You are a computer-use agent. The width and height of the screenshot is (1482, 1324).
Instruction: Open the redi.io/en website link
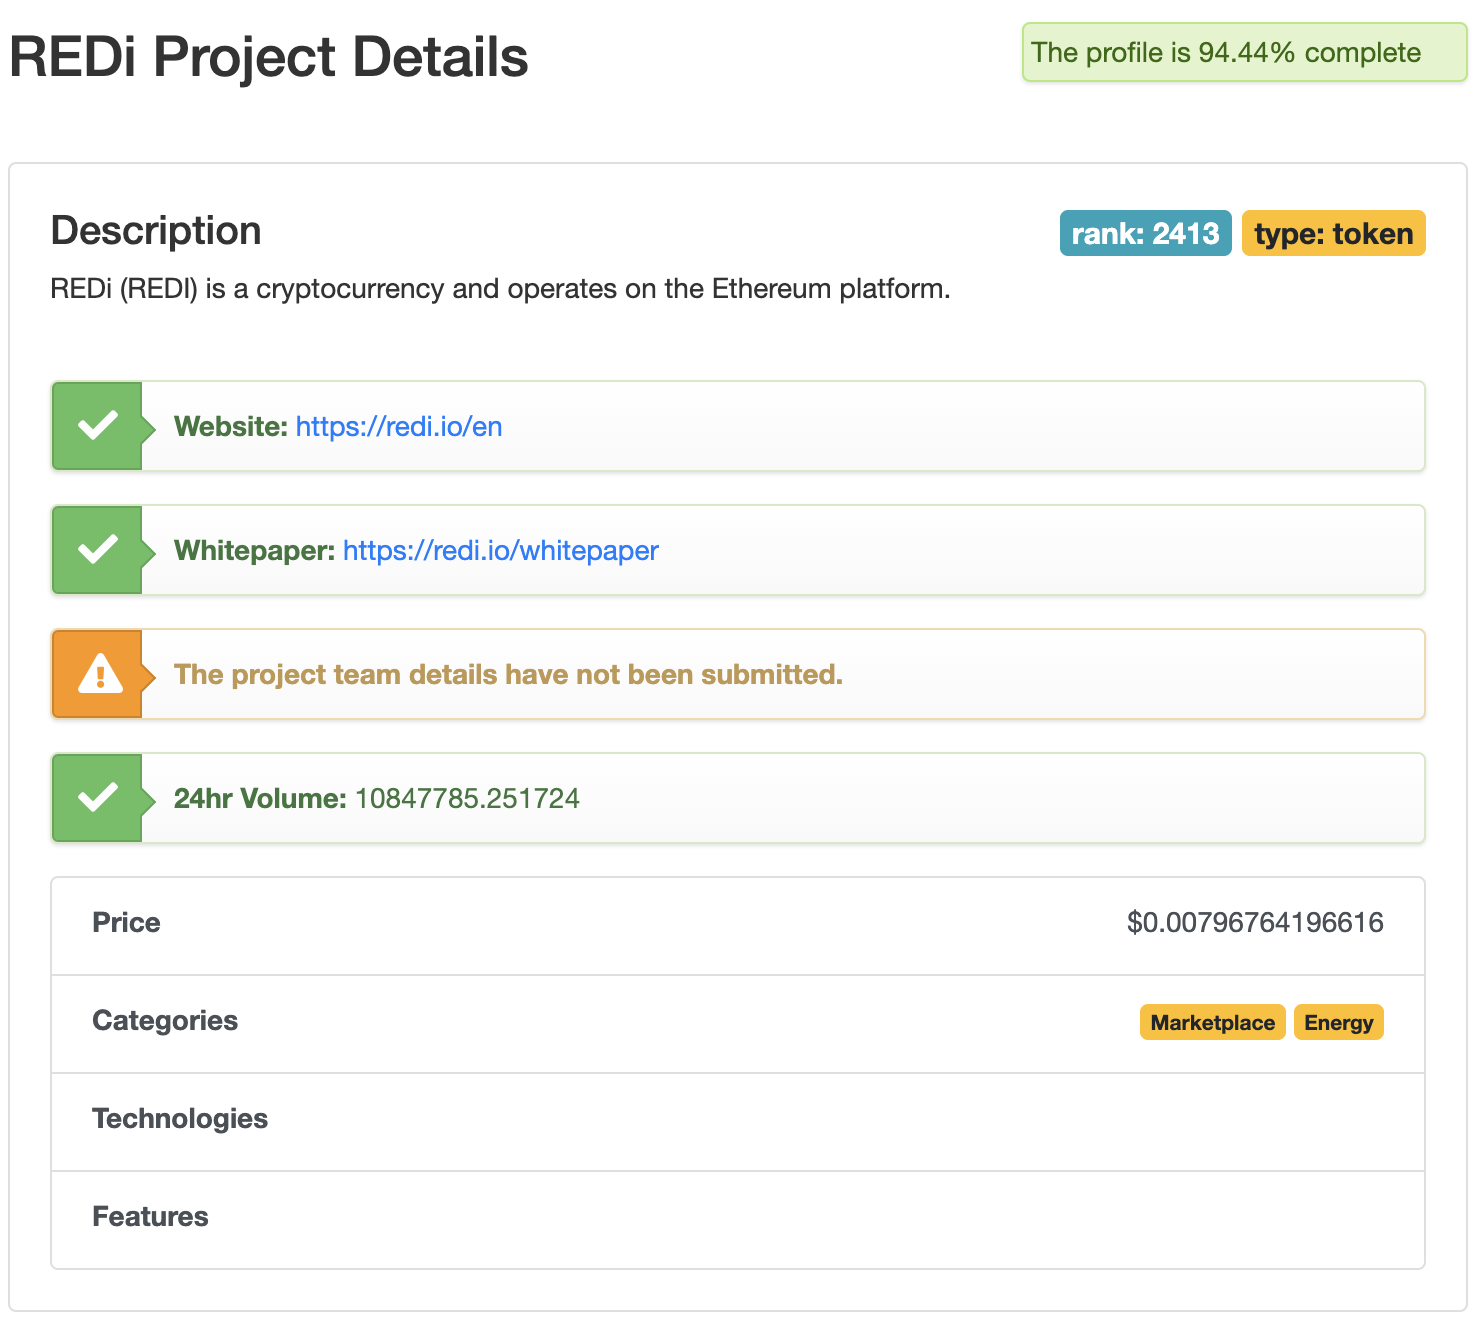pos(399,427)
